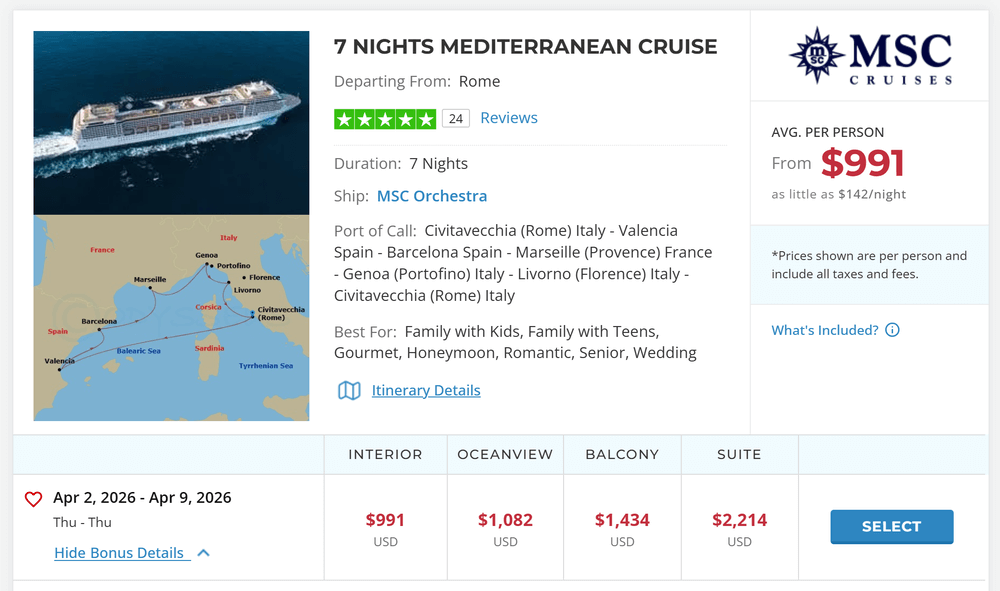Click the blue SELECT button
This screenshot has width=1000, height=591.
[x=892, y=527]
